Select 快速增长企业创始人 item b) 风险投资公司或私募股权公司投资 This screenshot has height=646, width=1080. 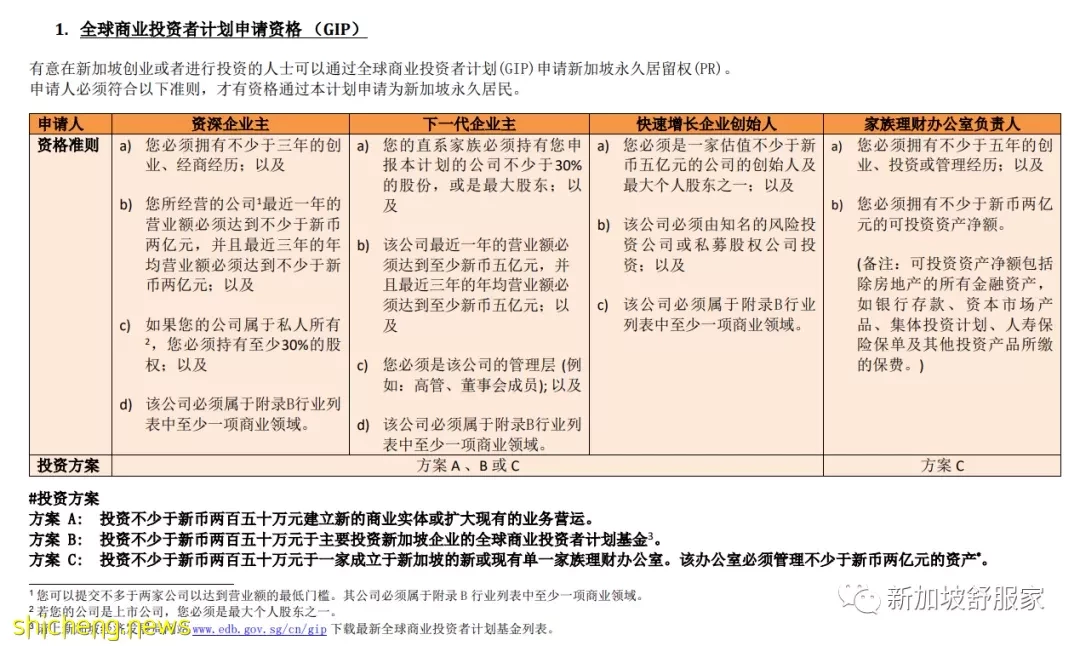coord(706,244)
